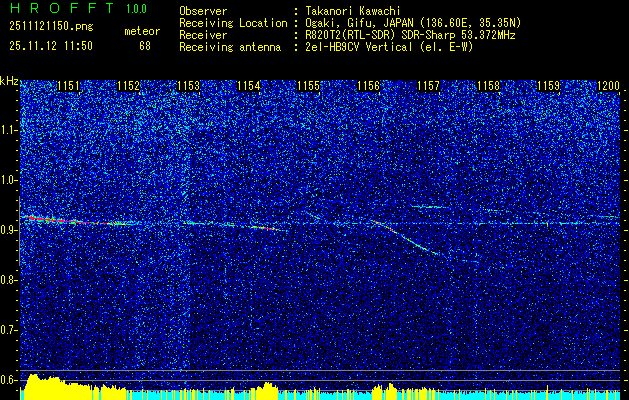Image resolution: width=629 pixels, height=400 pixels.
Task: Click the 0.8 kHz axis label
Action: click(9, 280)
